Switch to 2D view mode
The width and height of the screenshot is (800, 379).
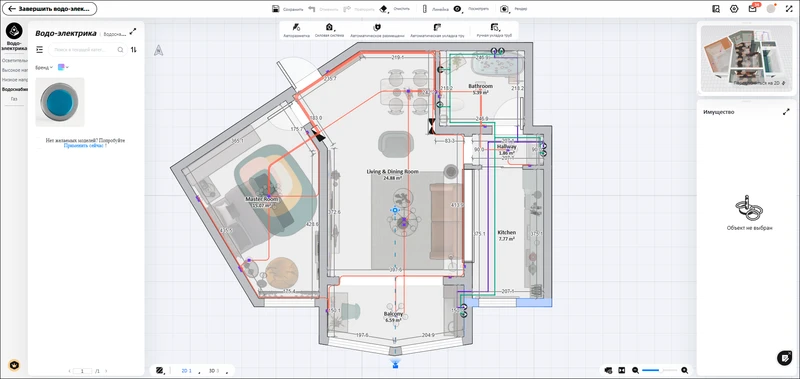[187, 371]
